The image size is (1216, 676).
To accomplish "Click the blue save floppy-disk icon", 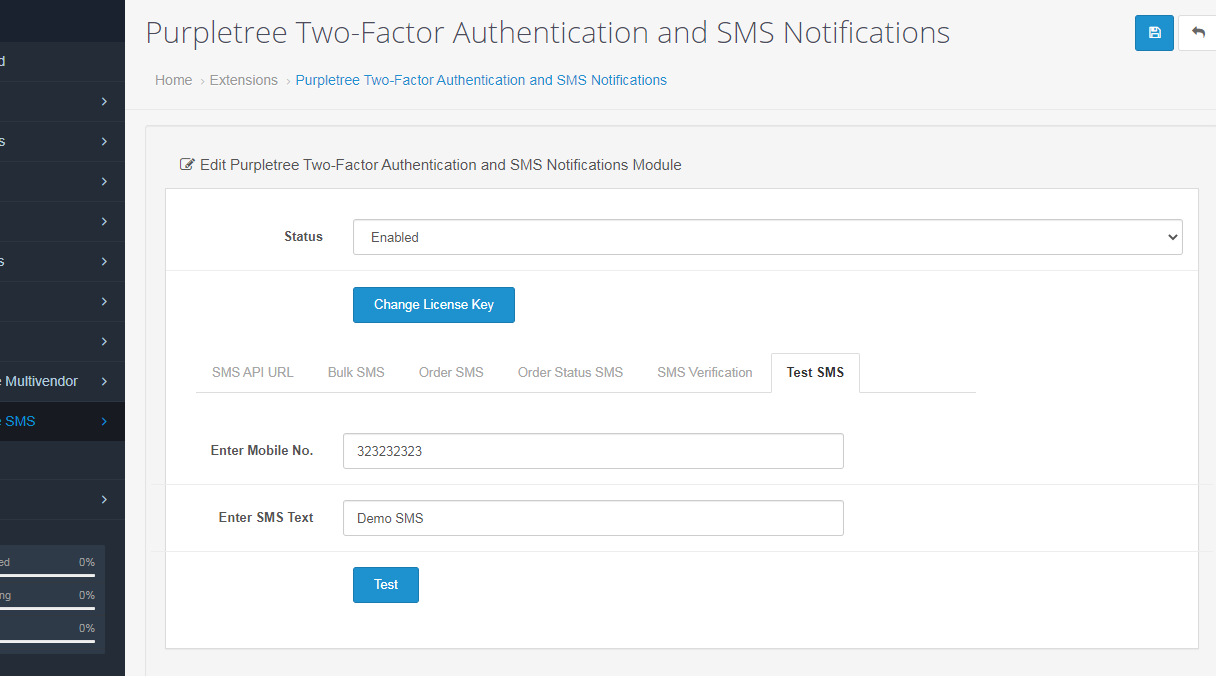I will (1154, 33).
